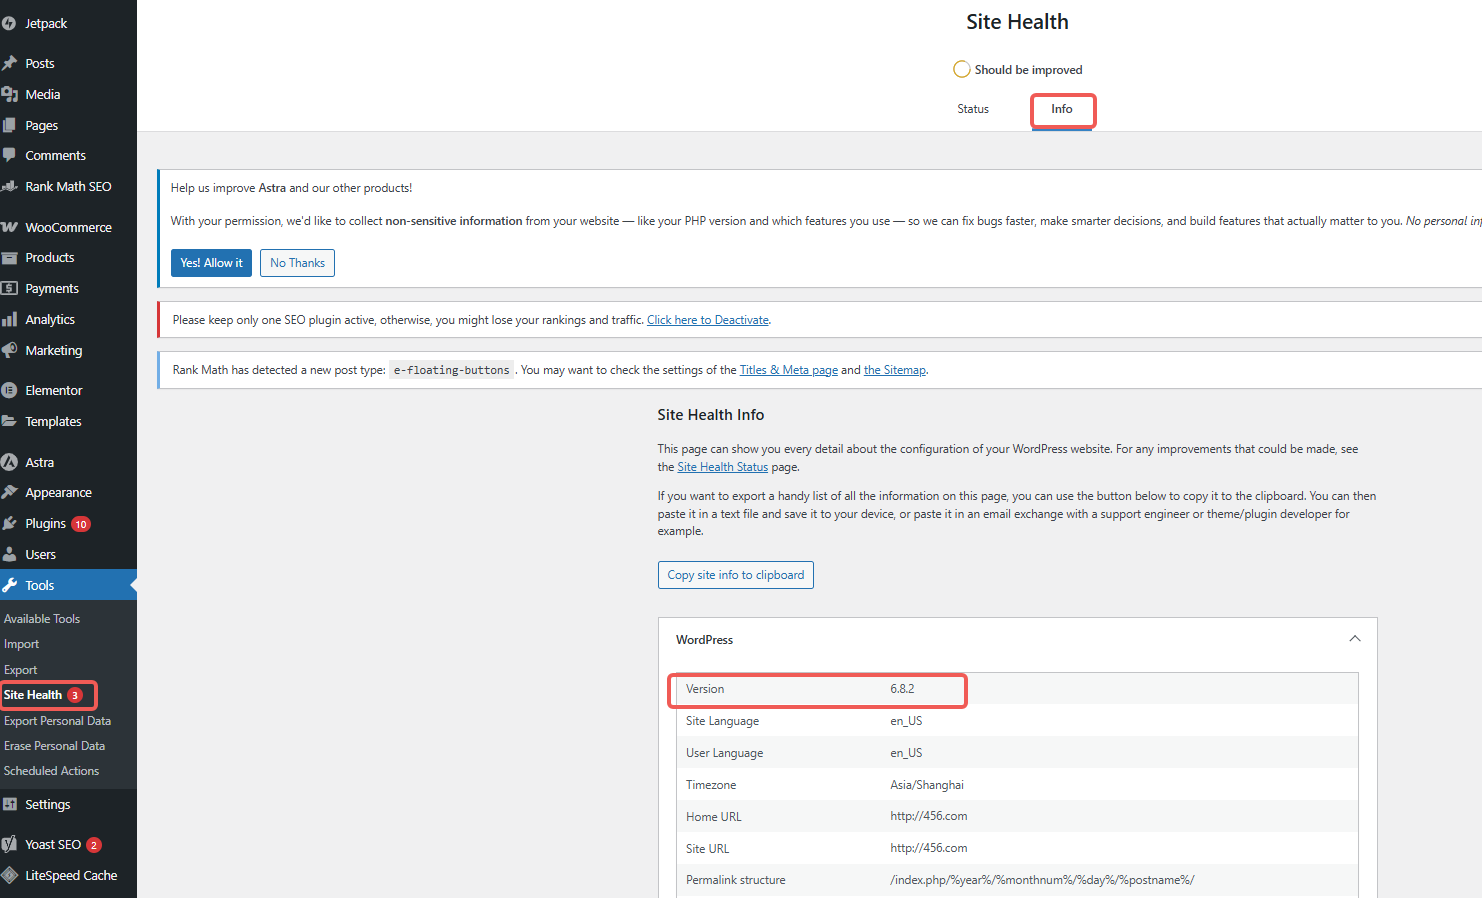Screen dimensions: 1482x898
Task: Switch to the Status tab
Action: (972, 109)
